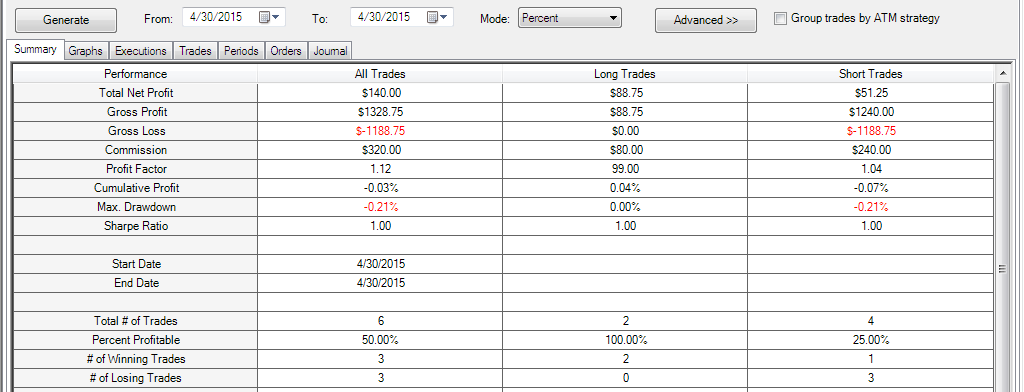
Task: Click the scrollbar up arrow
Action: click(x=1002, y=74)
